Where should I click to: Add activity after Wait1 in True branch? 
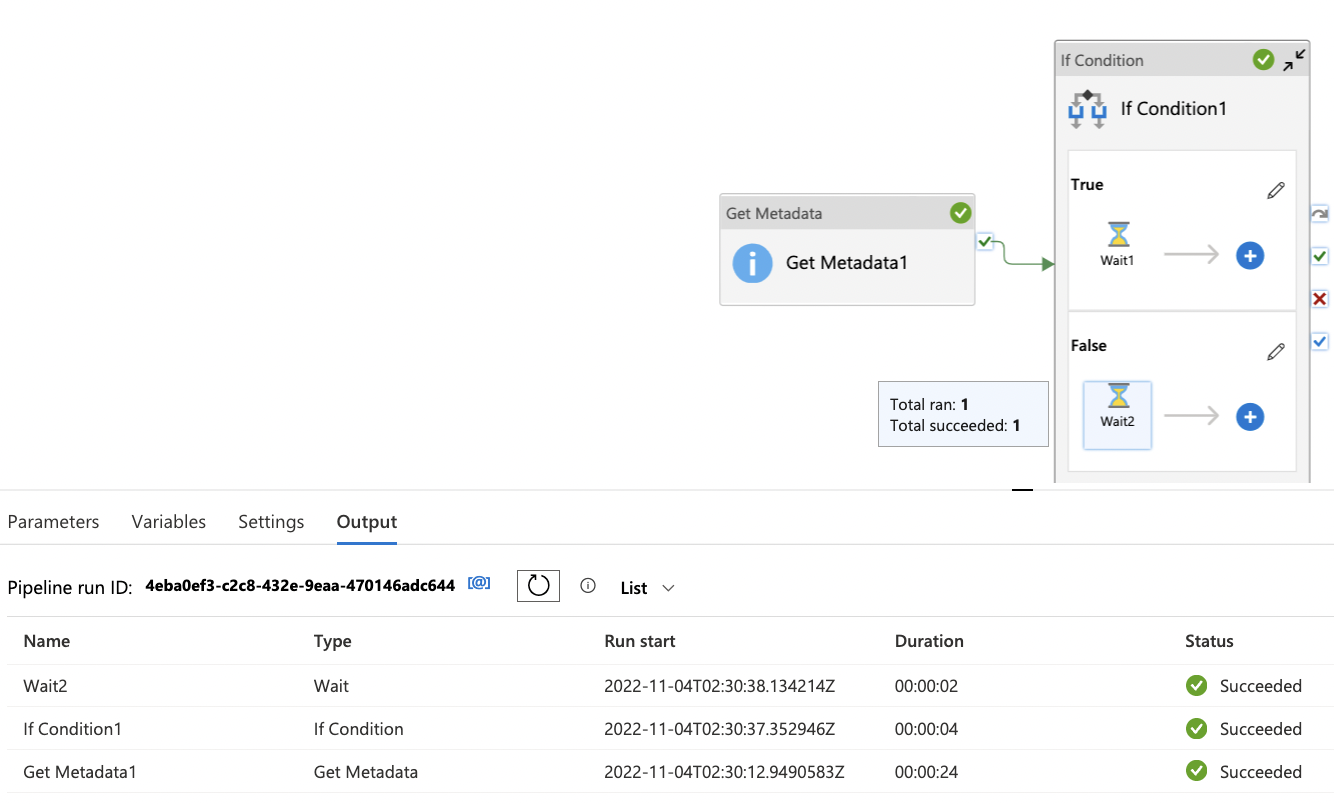[x=1249, y=256]
